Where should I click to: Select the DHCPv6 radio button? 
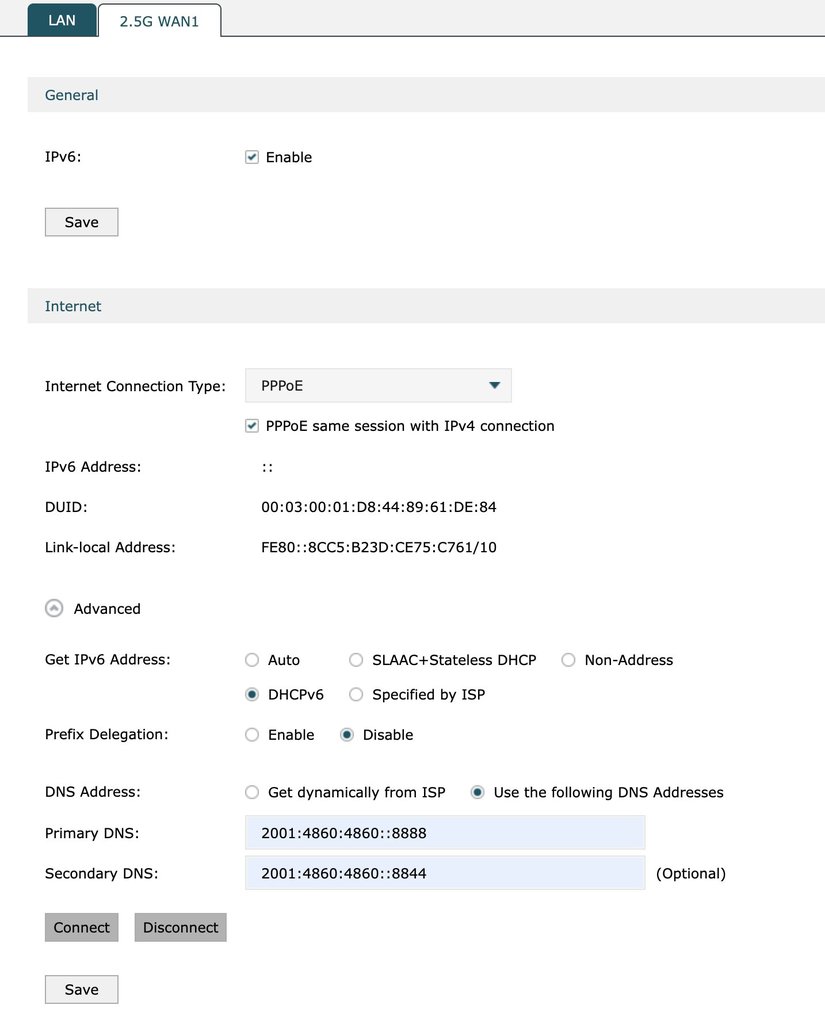point(252,694)
